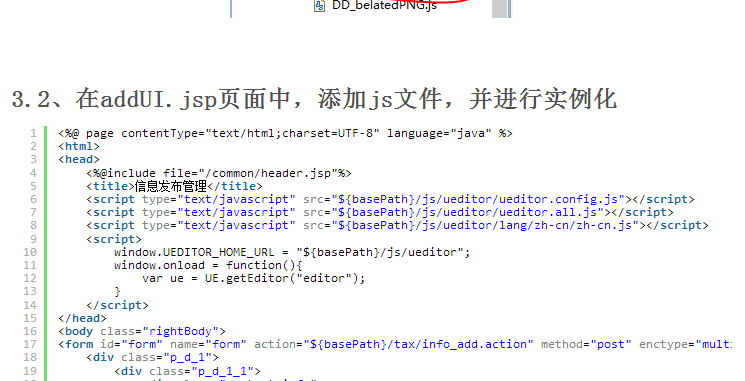Screen dimensions: 745x381
Task: Click the title '信息发布管理' text
Action: tap(171, 186)
